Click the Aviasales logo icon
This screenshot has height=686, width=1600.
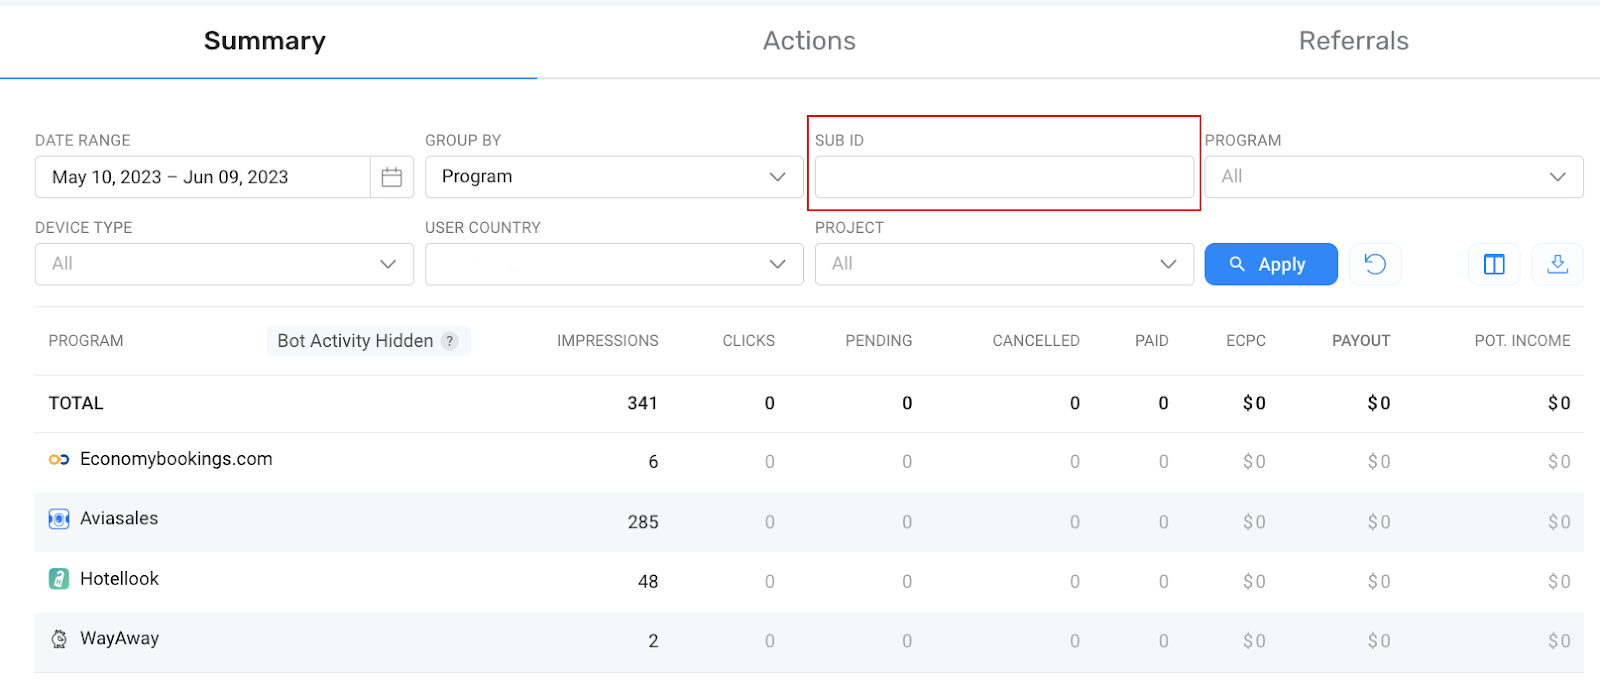59,519
